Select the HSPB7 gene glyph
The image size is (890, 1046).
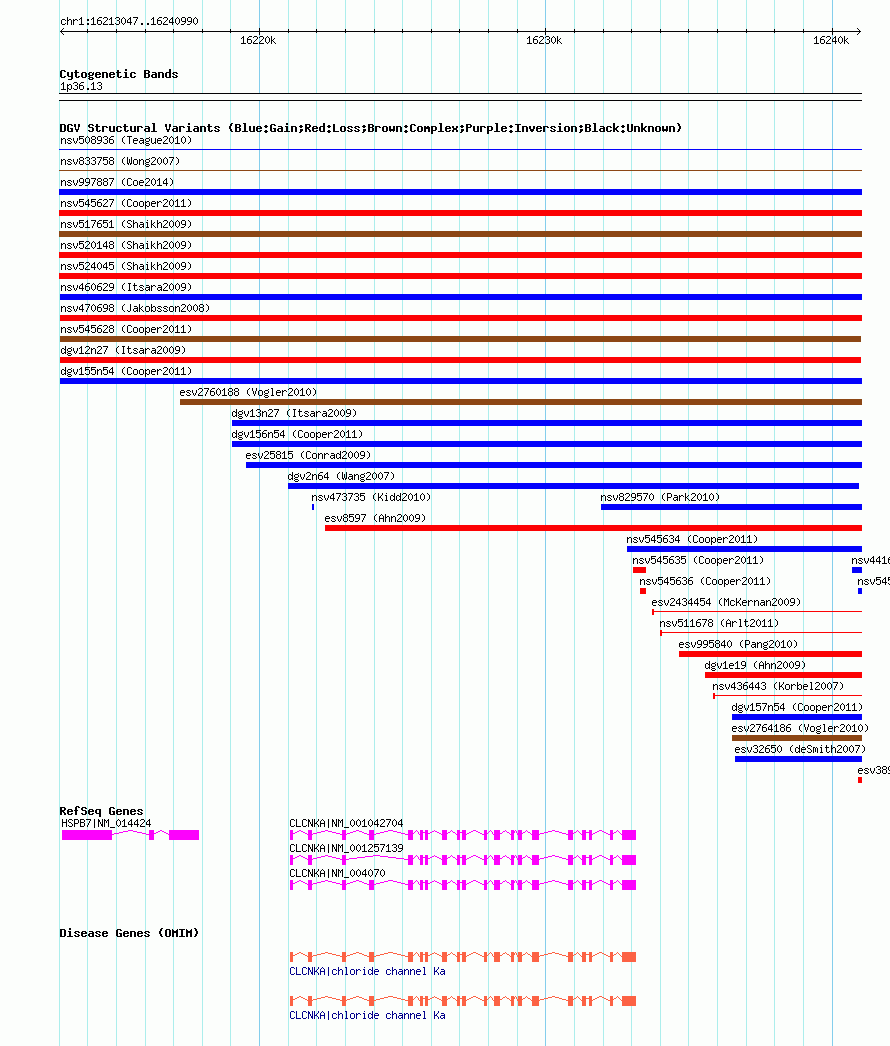point(130,835)
